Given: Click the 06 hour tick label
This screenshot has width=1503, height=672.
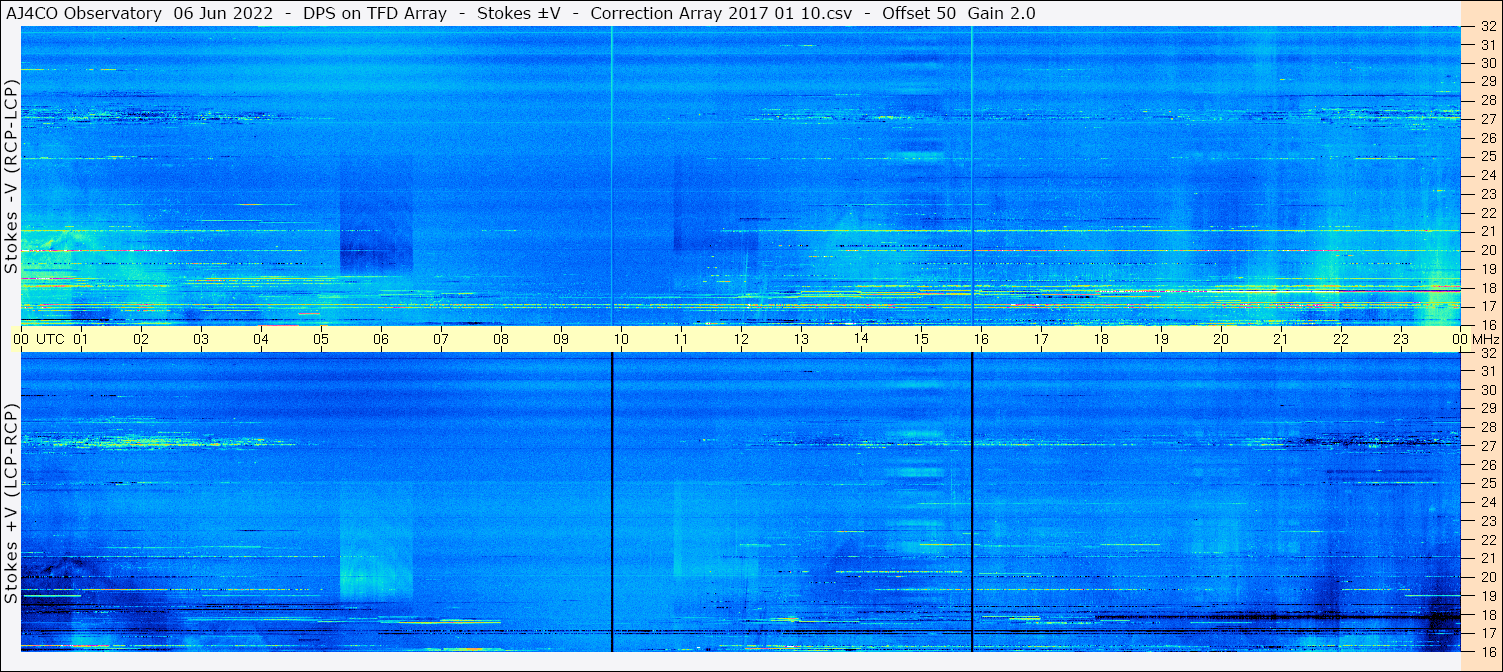Looking at the screenshot, I should pos(381,339).
